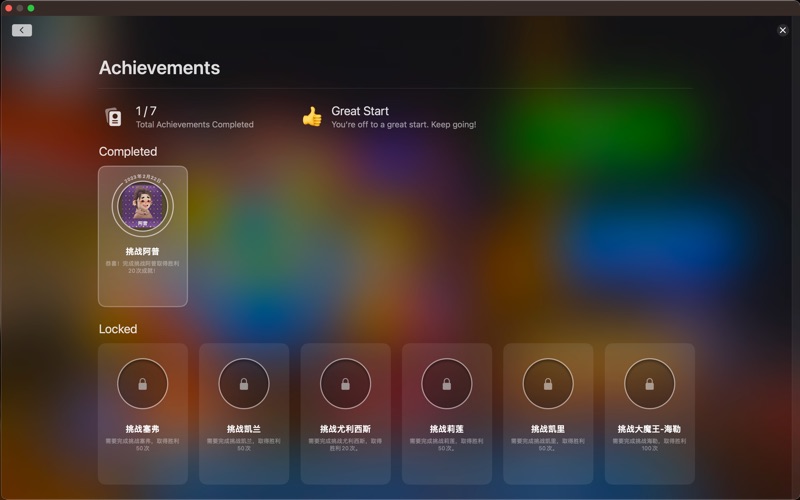Screen dimensions: 800x500
Task: Click the lock icon for 挑战塞弗
Action: [142, 384]
